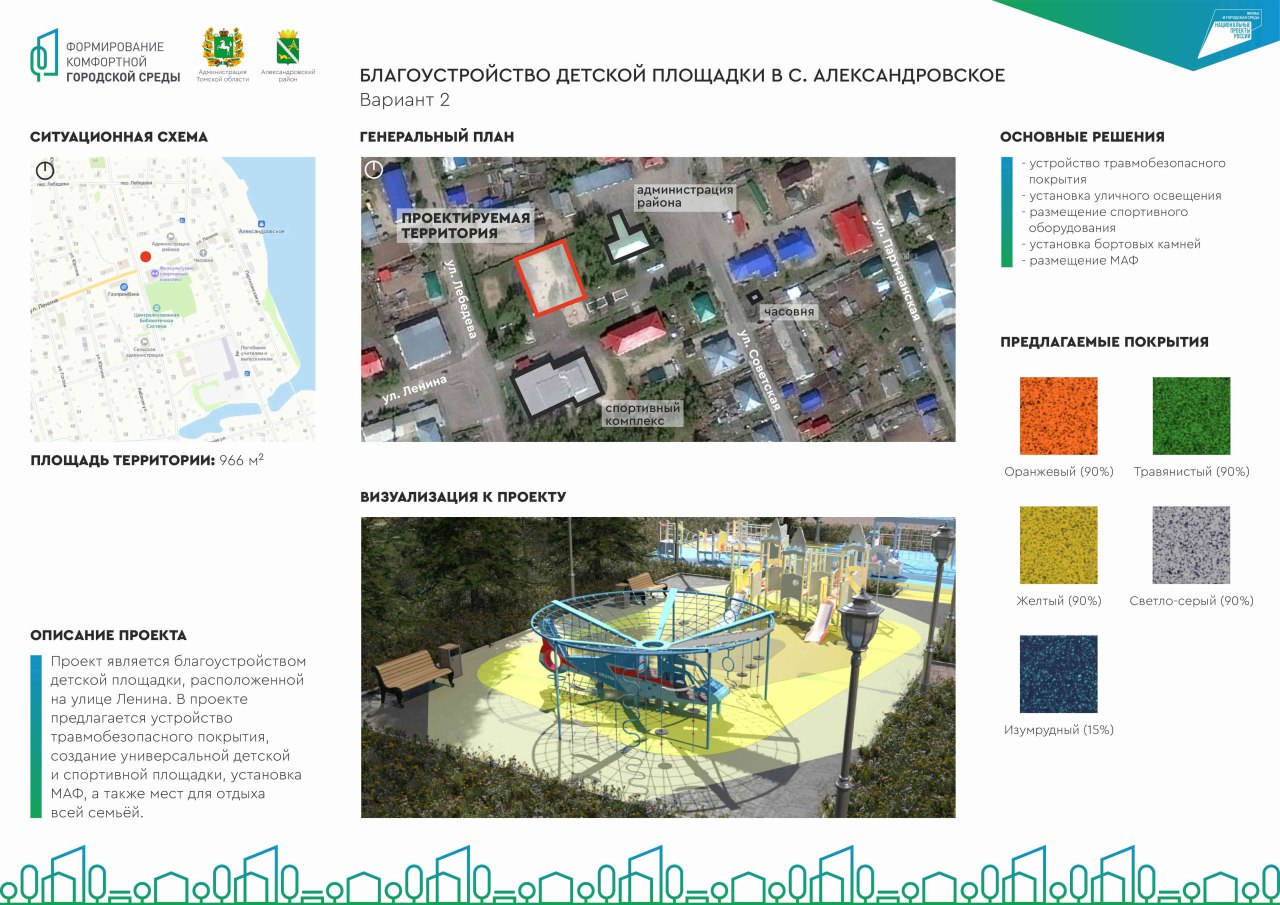Click the red location dot on situational map
Image resolution: width=1280 pixels, height=905 pixels.
click(x=145, y=257)
